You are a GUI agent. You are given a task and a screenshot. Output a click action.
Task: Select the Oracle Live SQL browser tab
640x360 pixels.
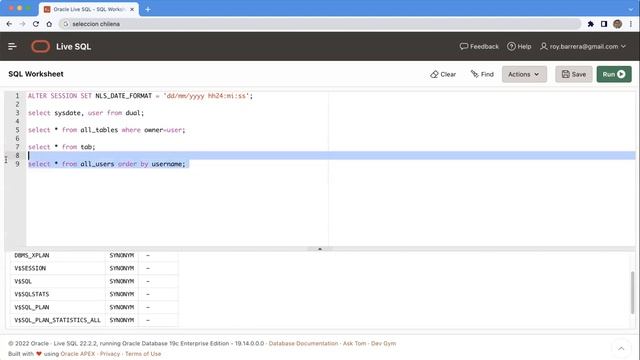click(89, 9)
